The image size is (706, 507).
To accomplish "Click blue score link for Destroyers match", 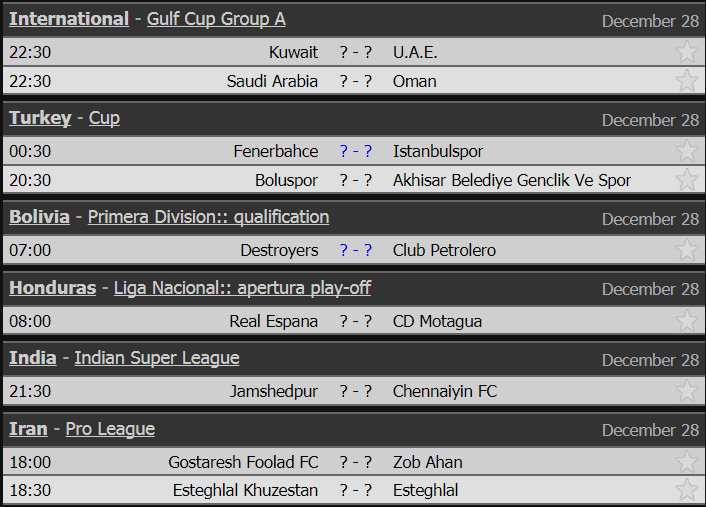I will click(x=356, y=250).
